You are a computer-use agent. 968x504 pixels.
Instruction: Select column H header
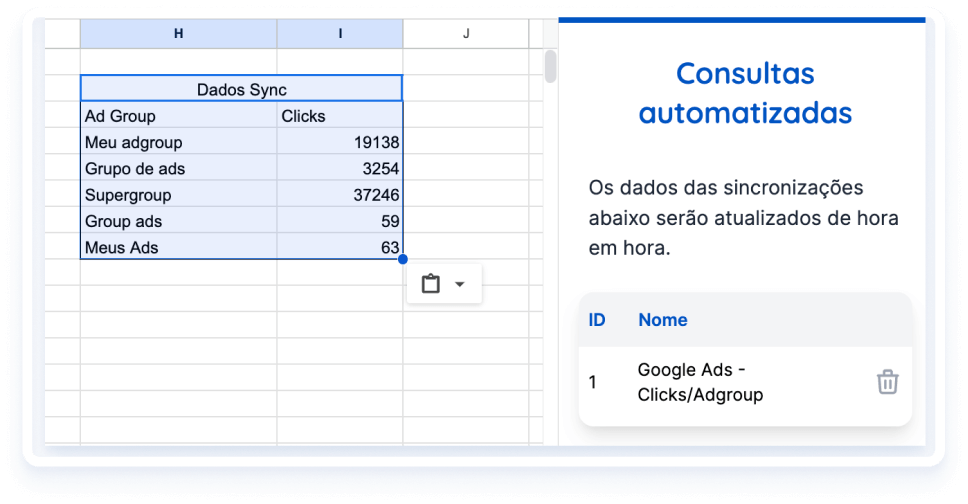178,34
